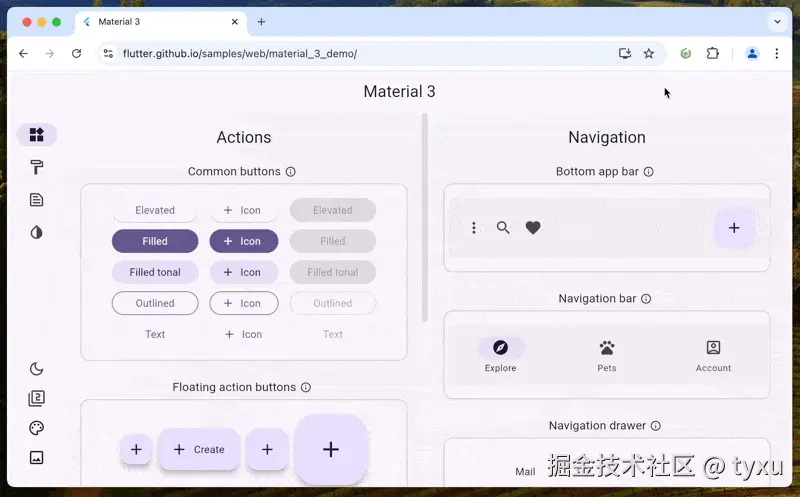Click the Actions column scrollbar
This screenshot has height=497, width=800.
tap(425, 218)
